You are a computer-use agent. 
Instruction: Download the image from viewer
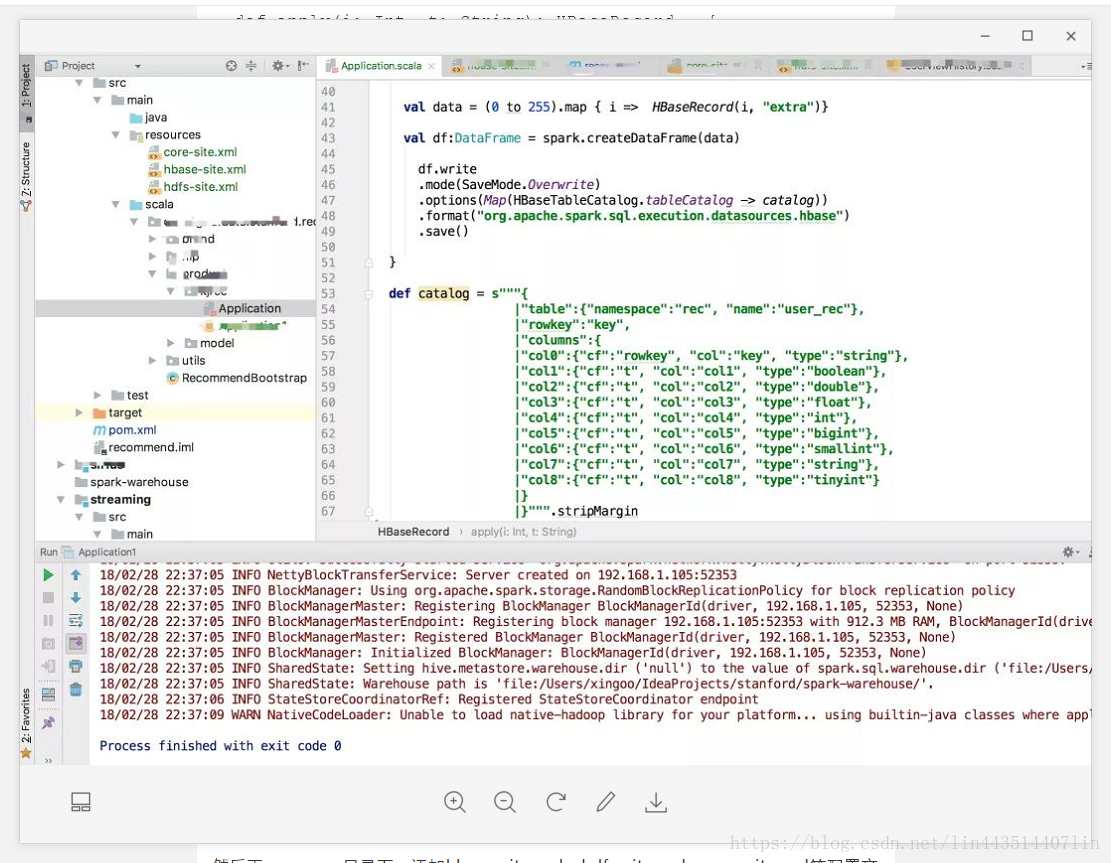pos(656,802)
